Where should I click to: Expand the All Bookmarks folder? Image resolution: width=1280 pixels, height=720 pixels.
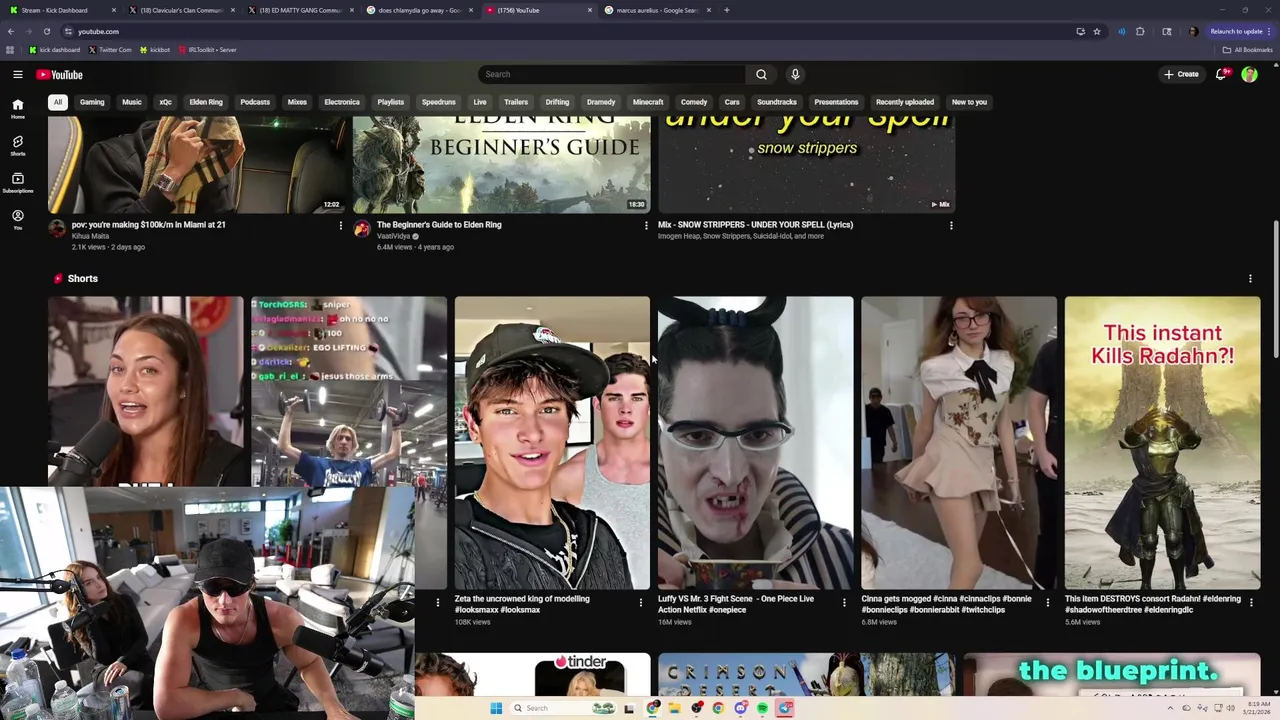1247,50
